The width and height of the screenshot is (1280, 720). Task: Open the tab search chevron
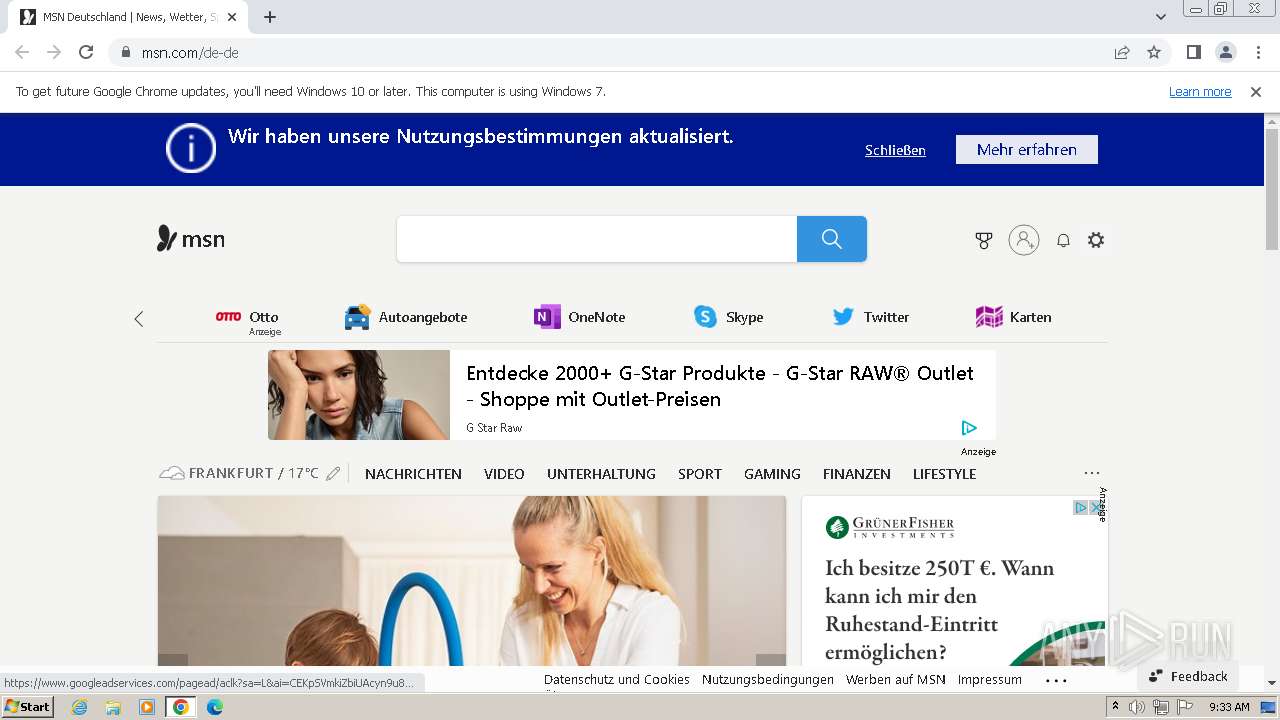[1161, 17]
